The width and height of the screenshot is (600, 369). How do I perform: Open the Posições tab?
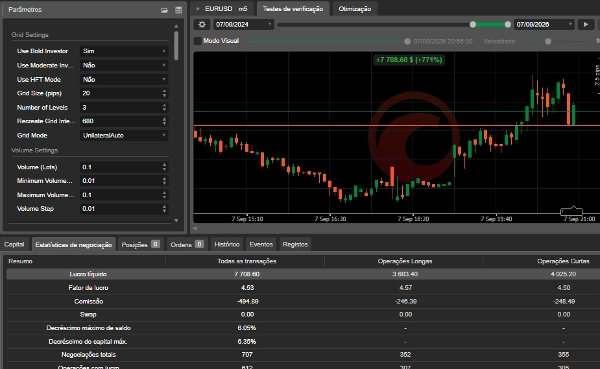pyautogui.click(x=140, y=245)
